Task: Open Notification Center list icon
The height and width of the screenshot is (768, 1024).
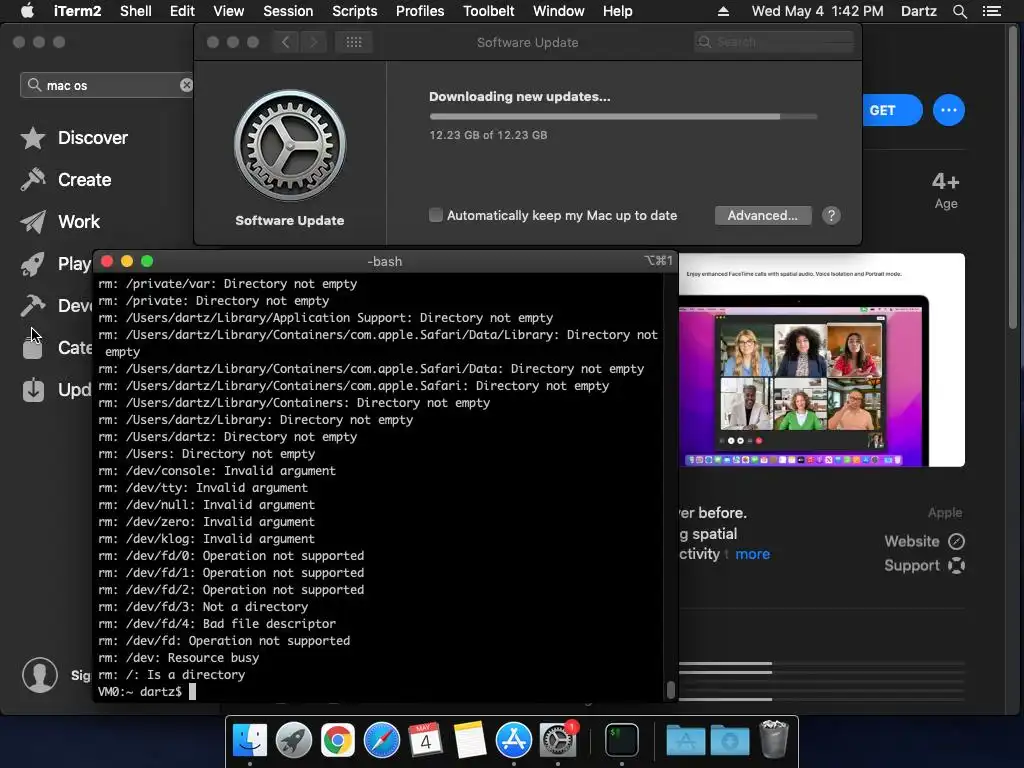Action: pos(991,11)
